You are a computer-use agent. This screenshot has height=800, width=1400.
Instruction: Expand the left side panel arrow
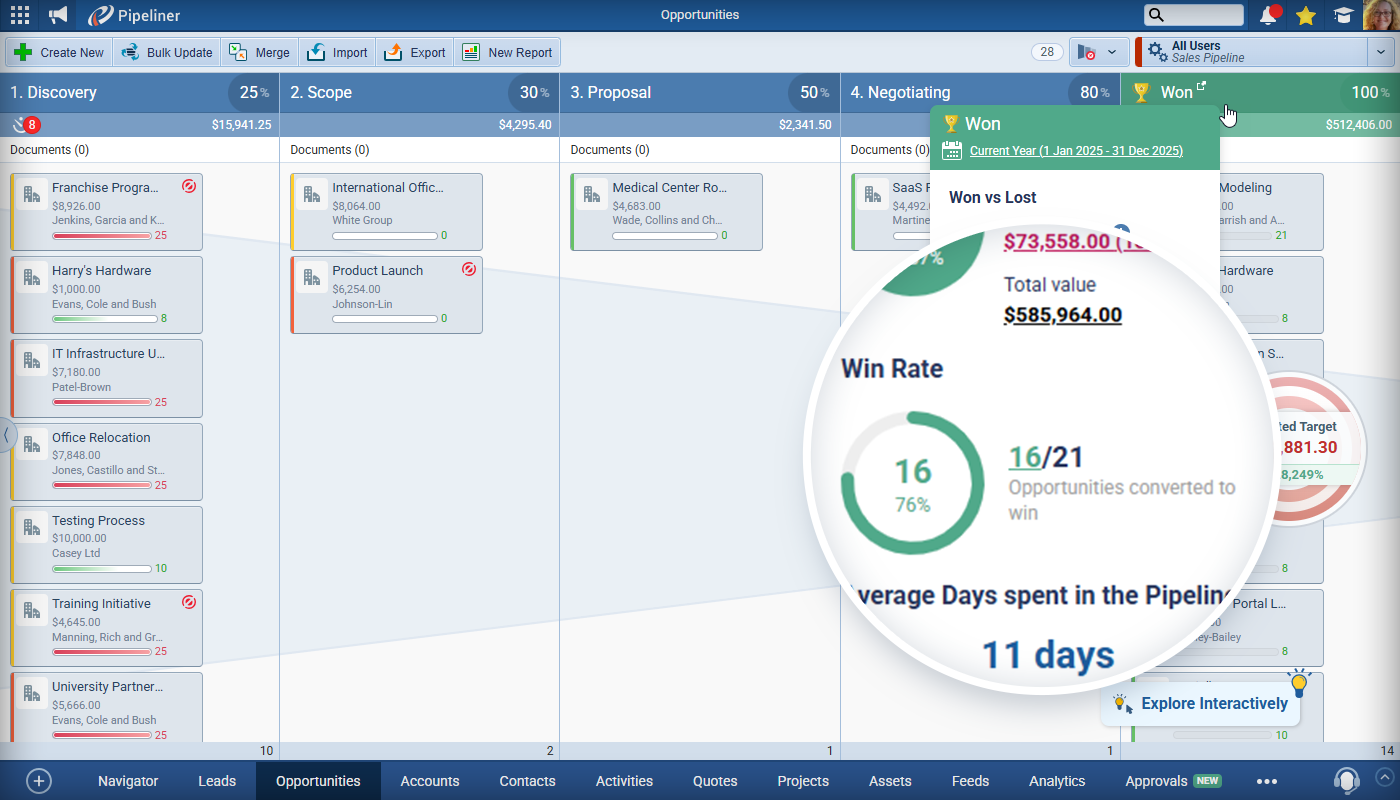point(6,435)
